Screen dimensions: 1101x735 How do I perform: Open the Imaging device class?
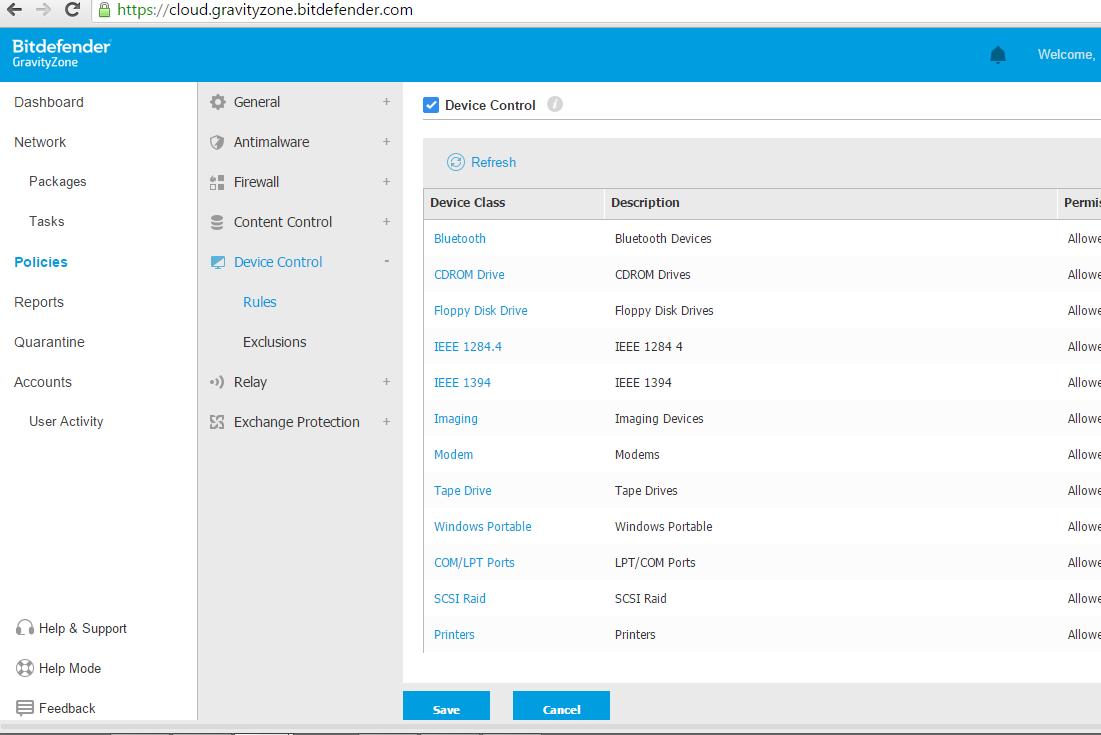click(x=456, y=419)
